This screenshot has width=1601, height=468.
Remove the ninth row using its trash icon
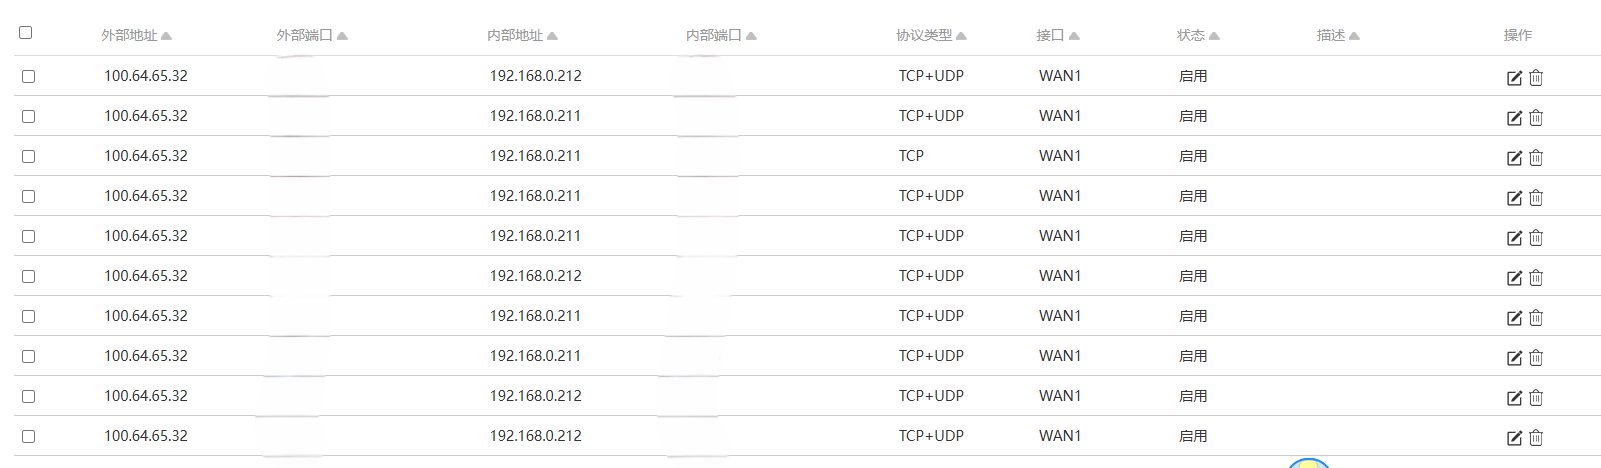[x=1536, y=398]
